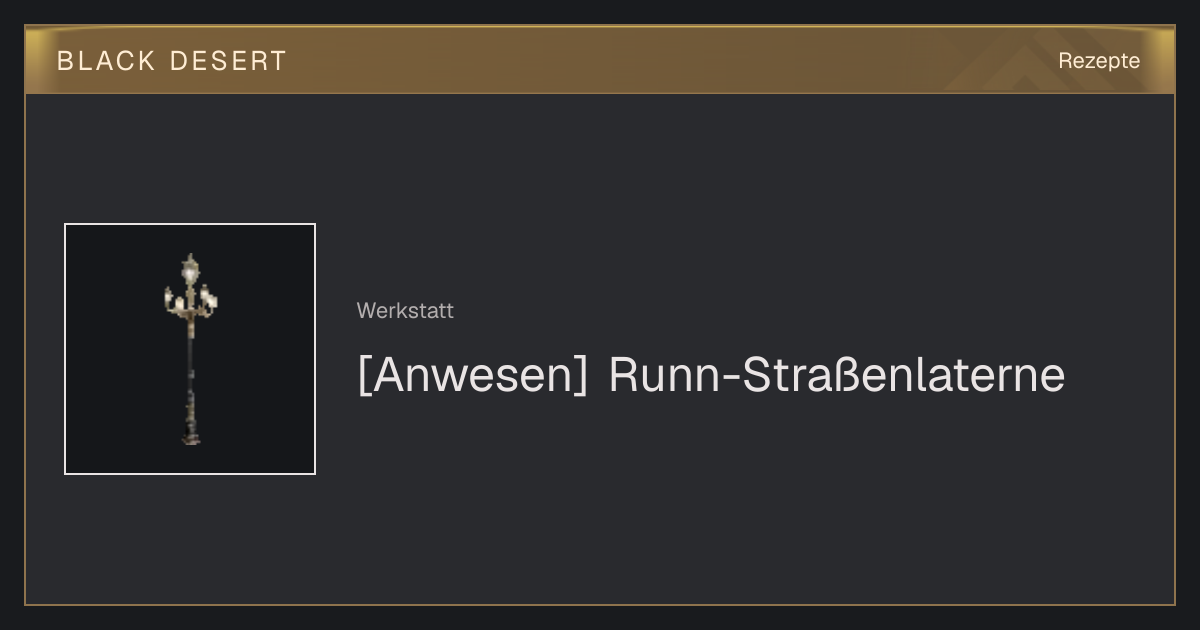Click the lantern's side candelabra arms
This screenshot has height=630, width=1200.
pos(190,300)
